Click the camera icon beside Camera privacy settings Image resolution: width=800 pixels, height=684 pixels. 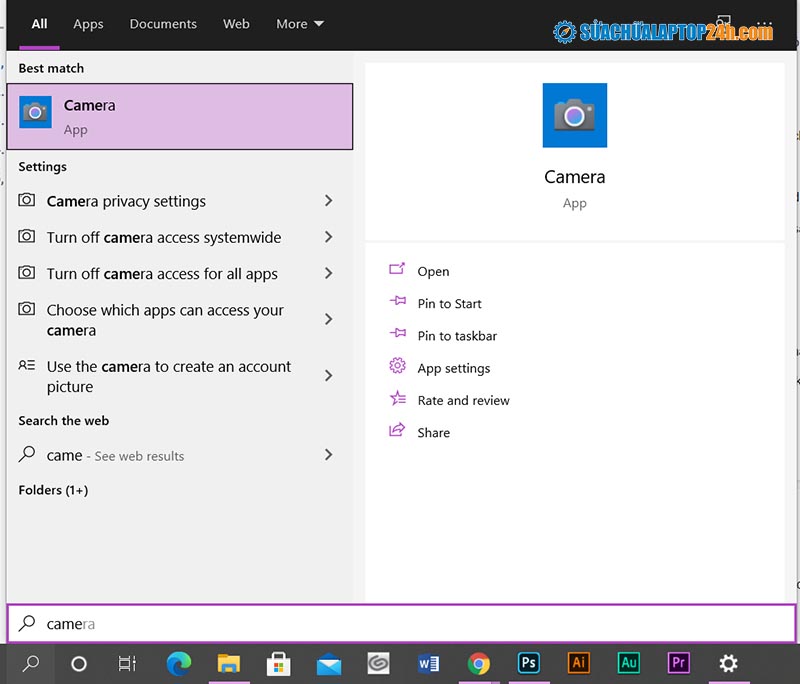tap(27, 199)
